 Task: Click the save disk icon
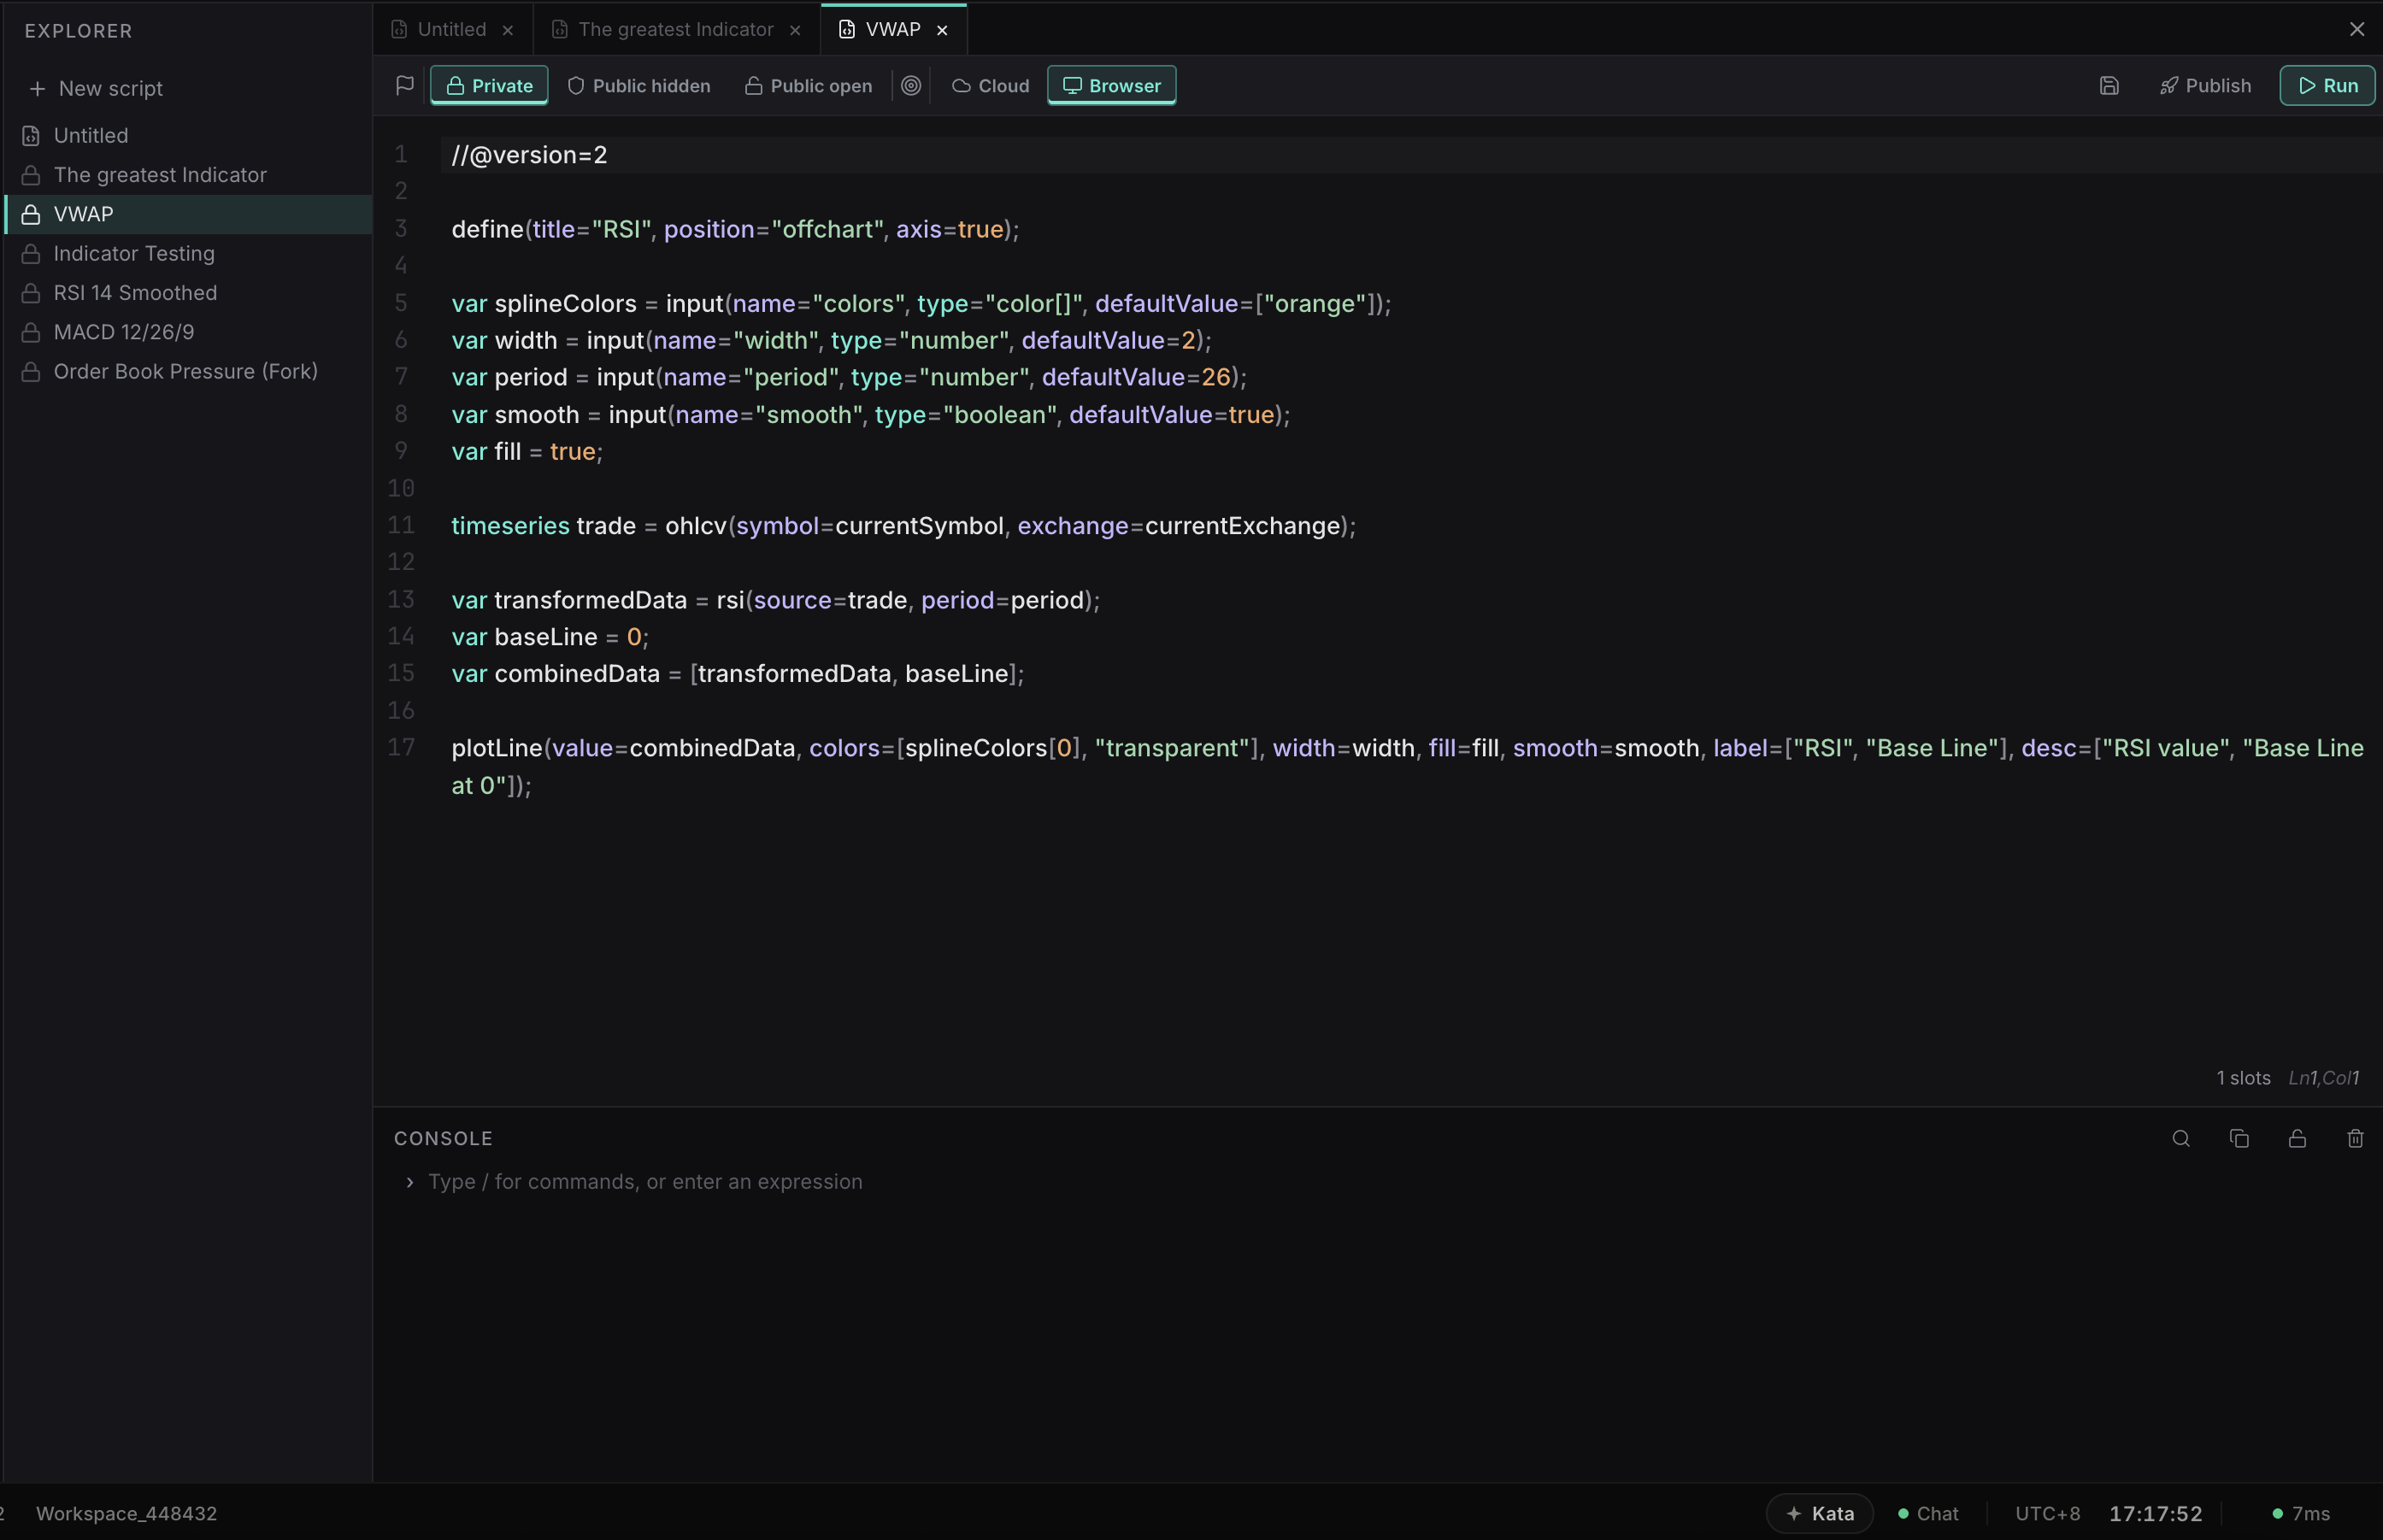[2109, 86]
